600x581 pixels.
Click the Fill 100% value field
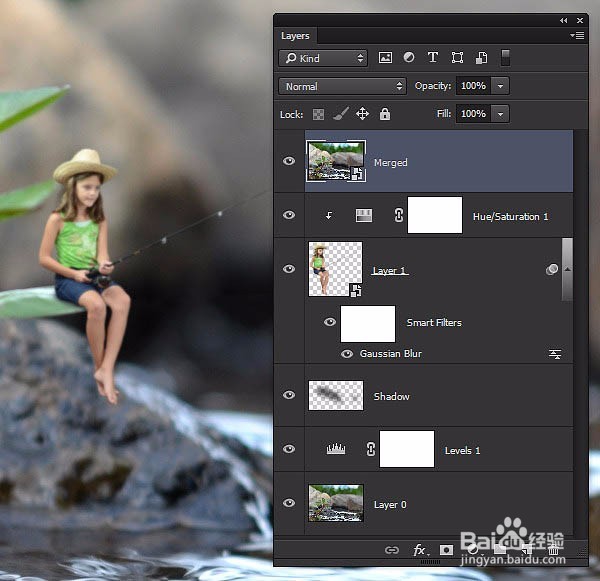474,114
